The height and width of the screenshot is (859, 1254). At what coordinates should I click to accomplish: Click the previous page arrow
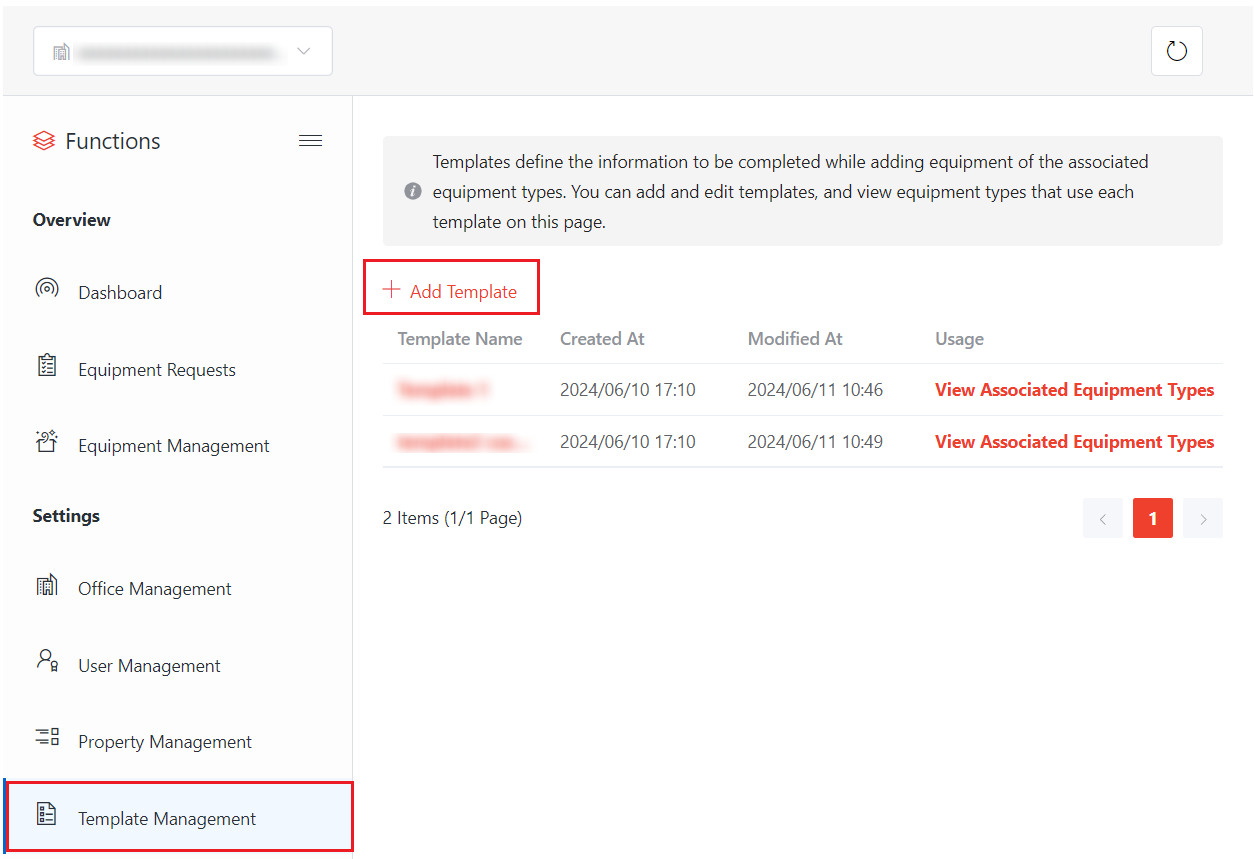tap(1102, 519)
